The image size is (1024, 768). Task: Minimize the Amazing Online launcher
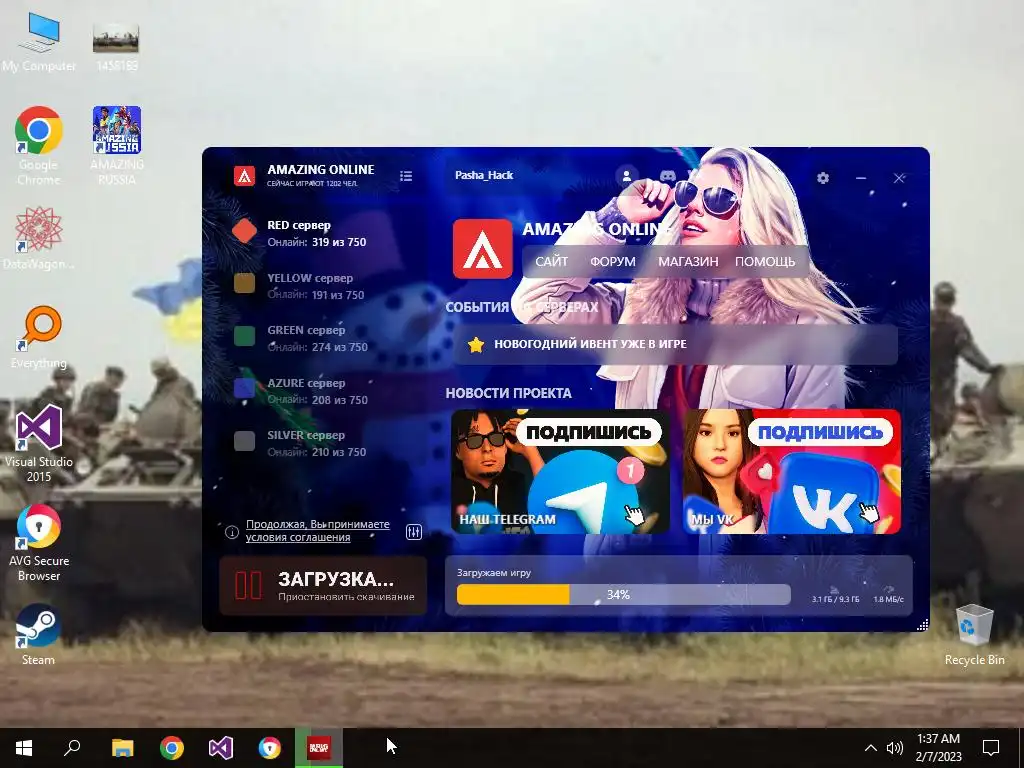(861, 178)
